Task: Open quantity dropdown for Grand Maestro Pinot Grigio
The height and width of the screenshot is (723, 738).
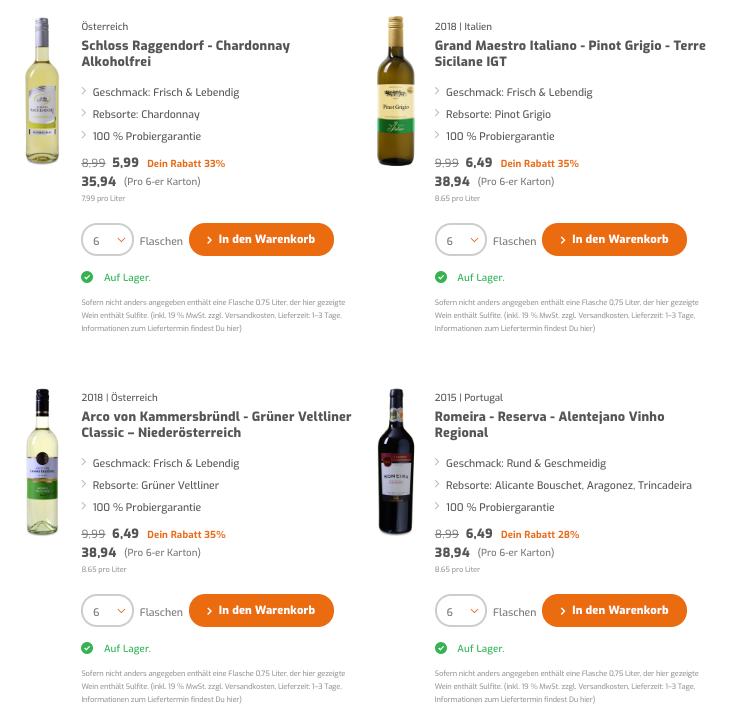Action: tap(460, 241)
